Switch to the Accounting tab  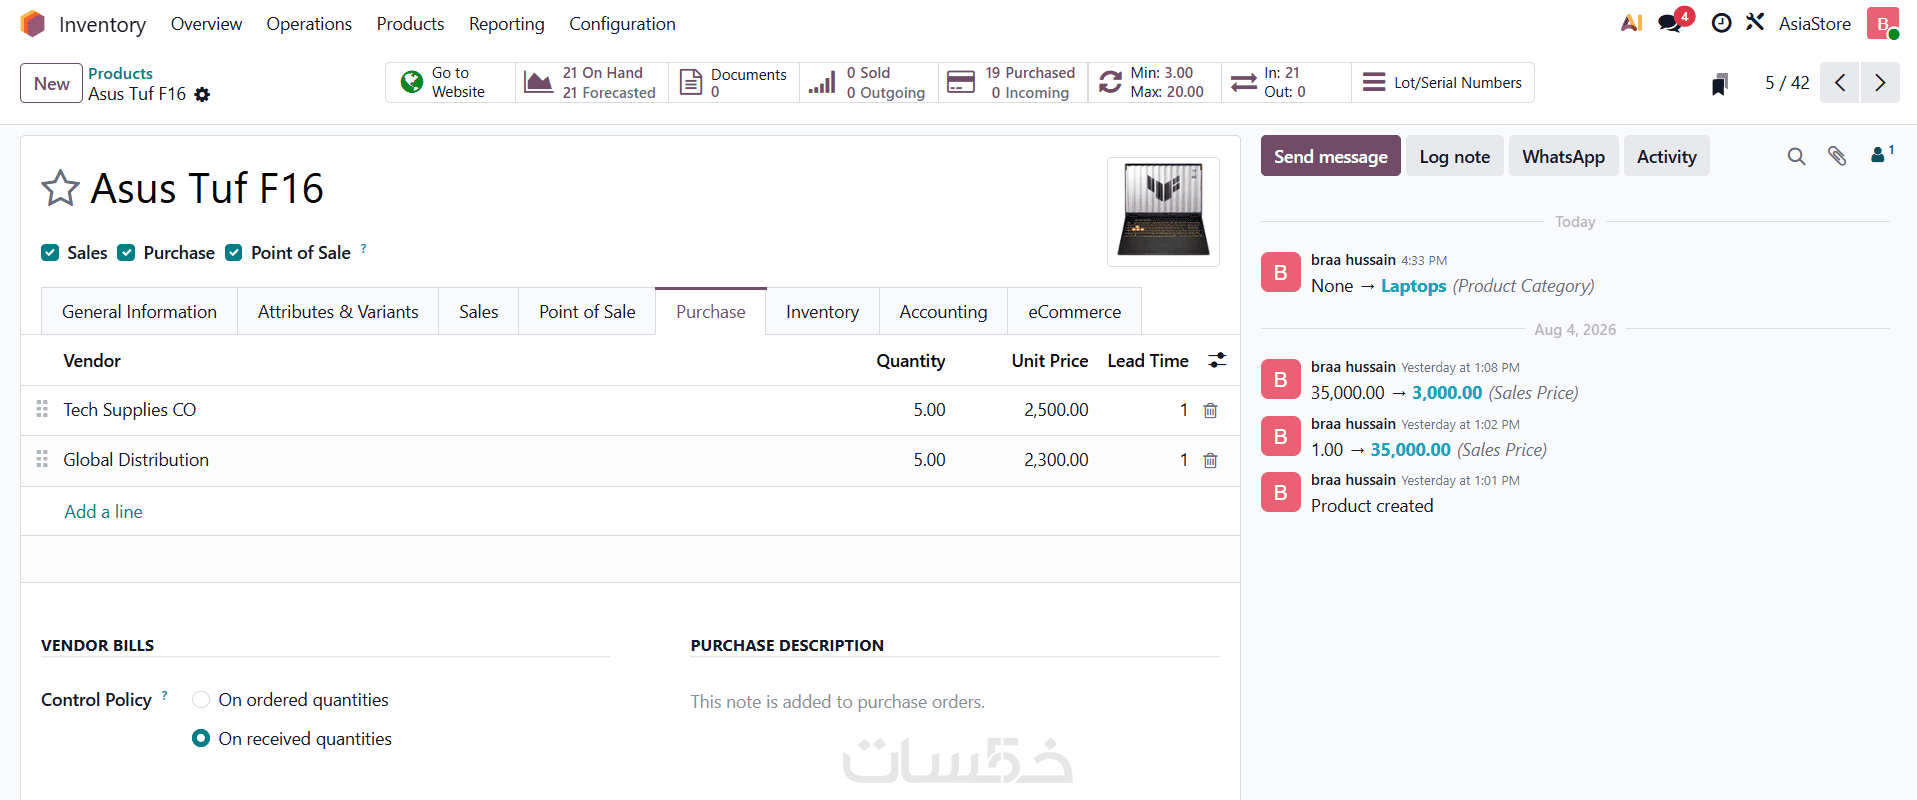943,312
